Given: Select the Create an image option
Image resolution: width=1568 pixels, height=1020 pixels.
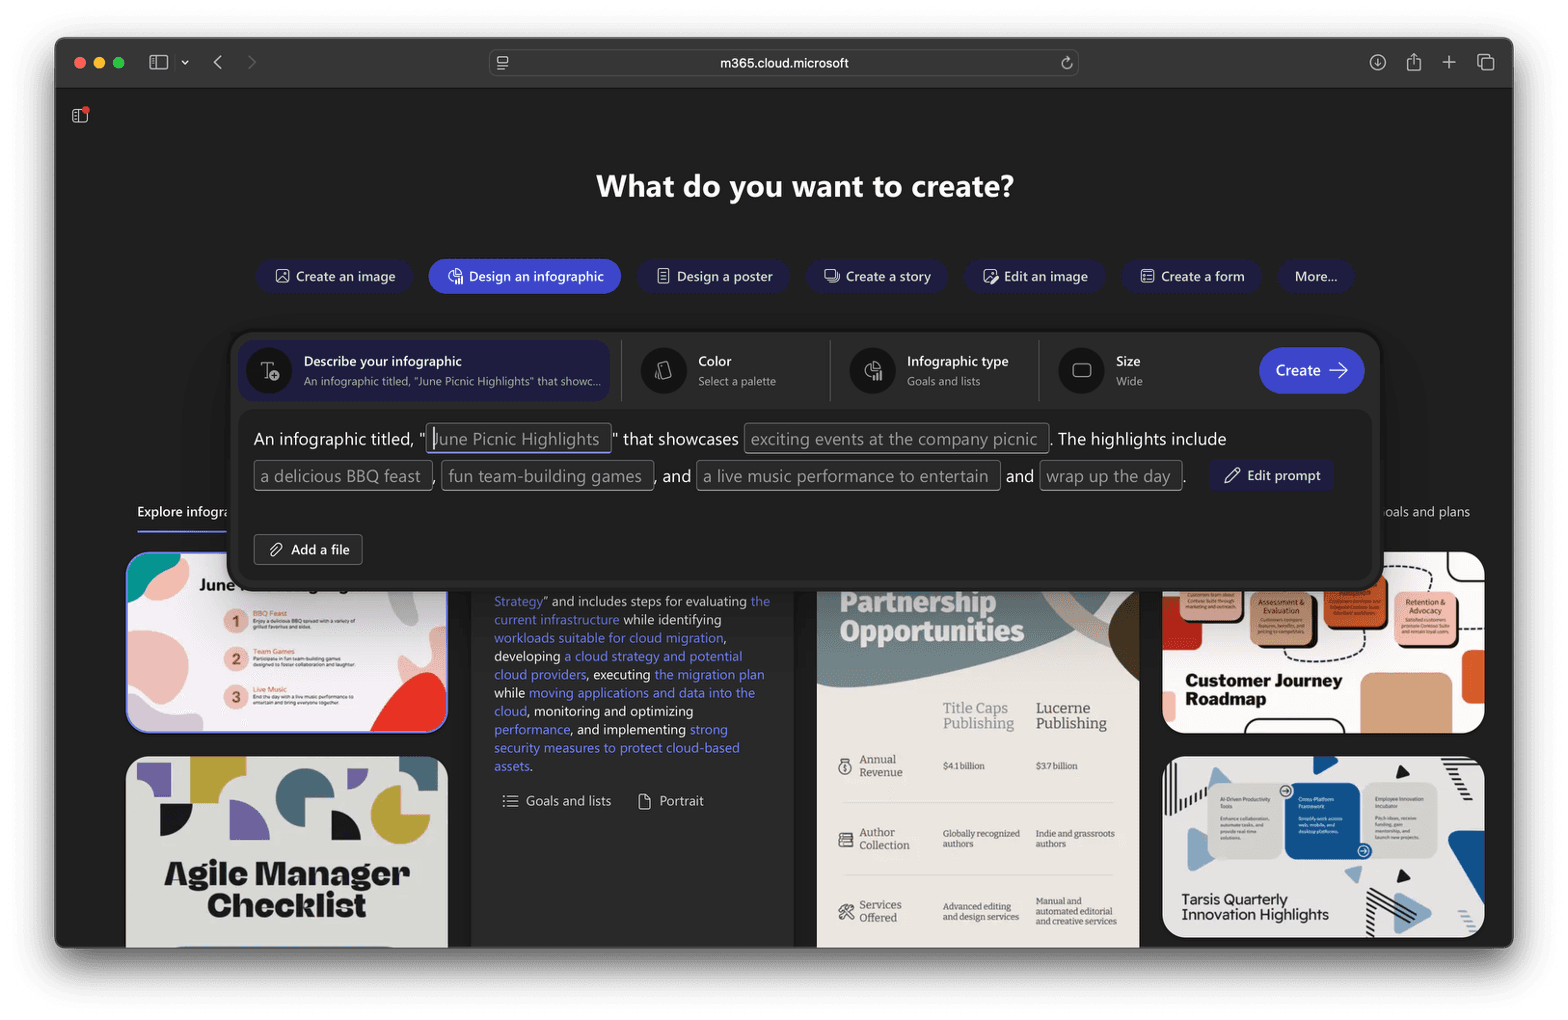Looking at the screenshot, I should click(x=335, y=277).
